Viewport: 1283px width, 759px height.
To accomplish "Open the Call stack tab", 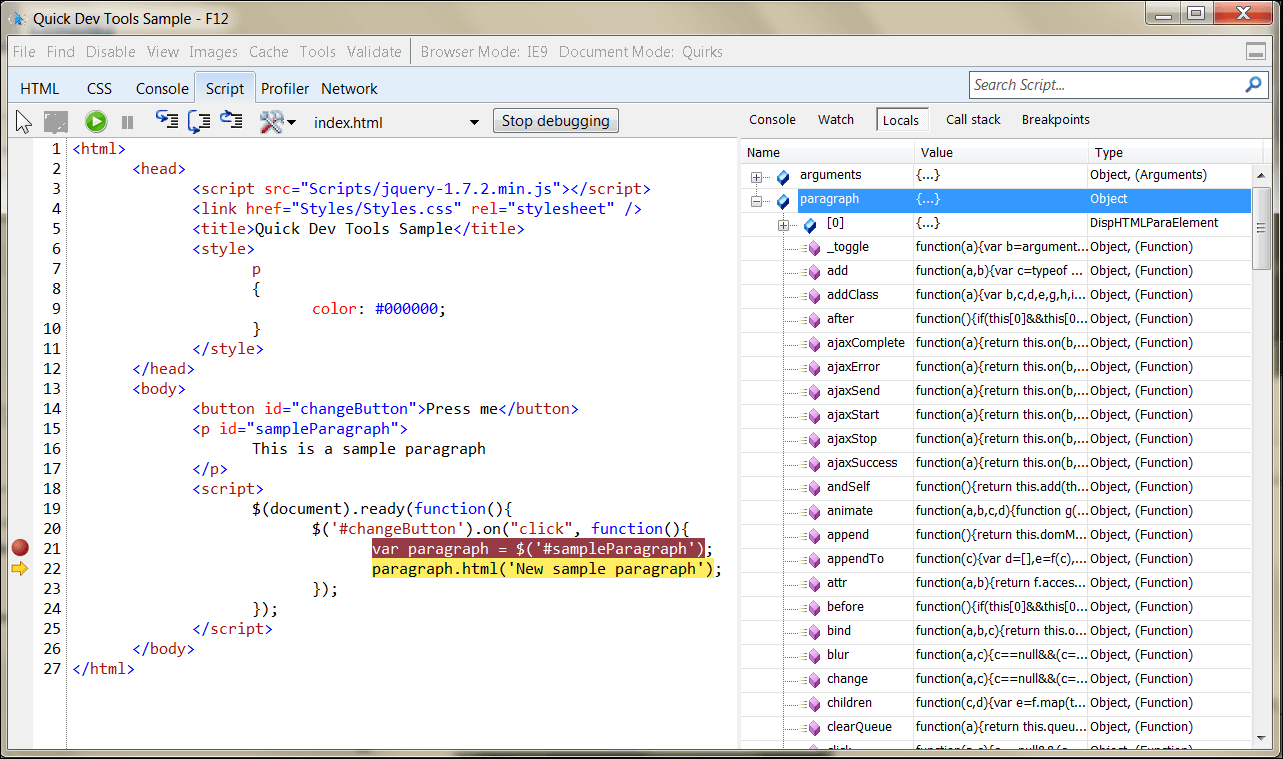I will coord(972,120).
